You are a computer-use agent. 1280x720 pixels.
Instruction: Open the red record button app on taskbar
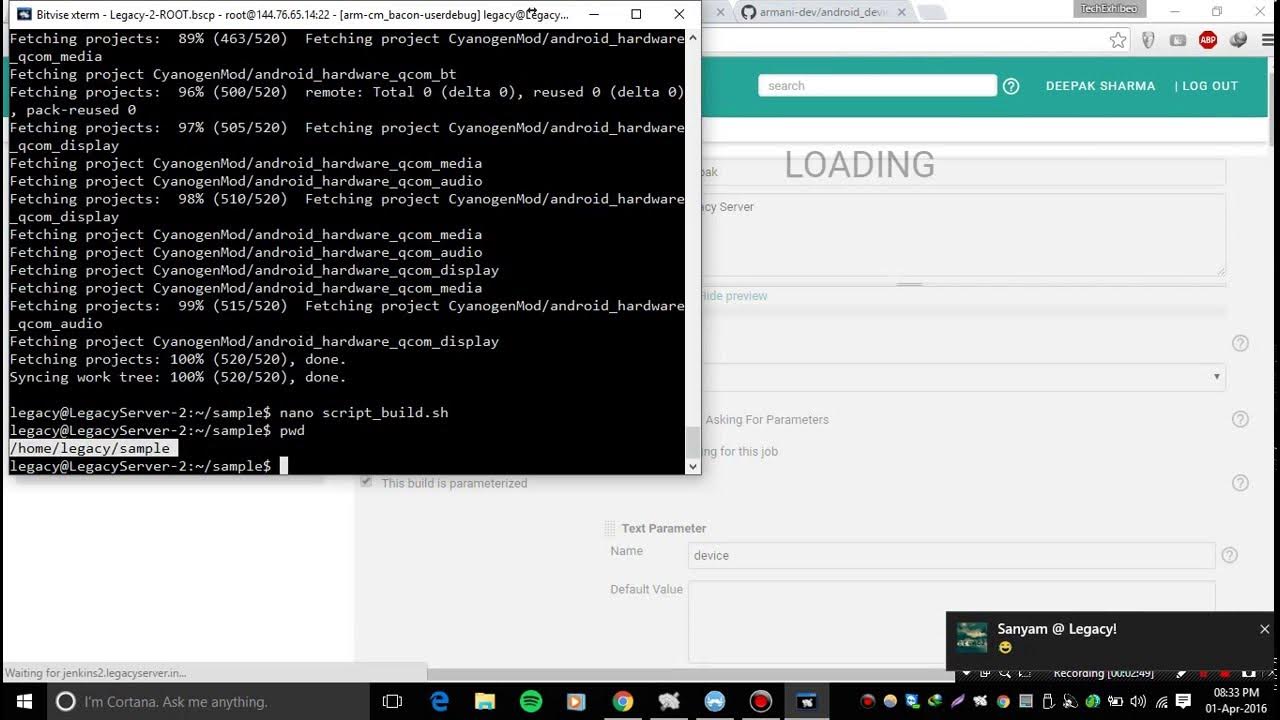(760, 702)
